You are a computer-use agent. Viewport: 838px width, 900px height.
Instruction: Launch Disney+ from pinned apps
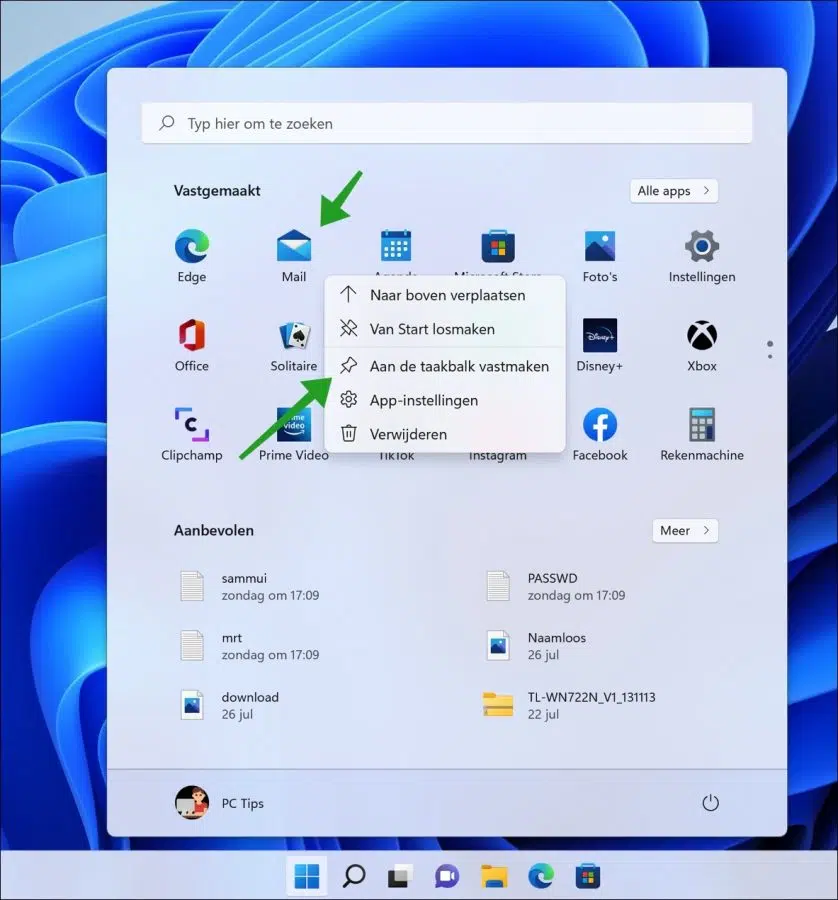click(x=600, y=346)
